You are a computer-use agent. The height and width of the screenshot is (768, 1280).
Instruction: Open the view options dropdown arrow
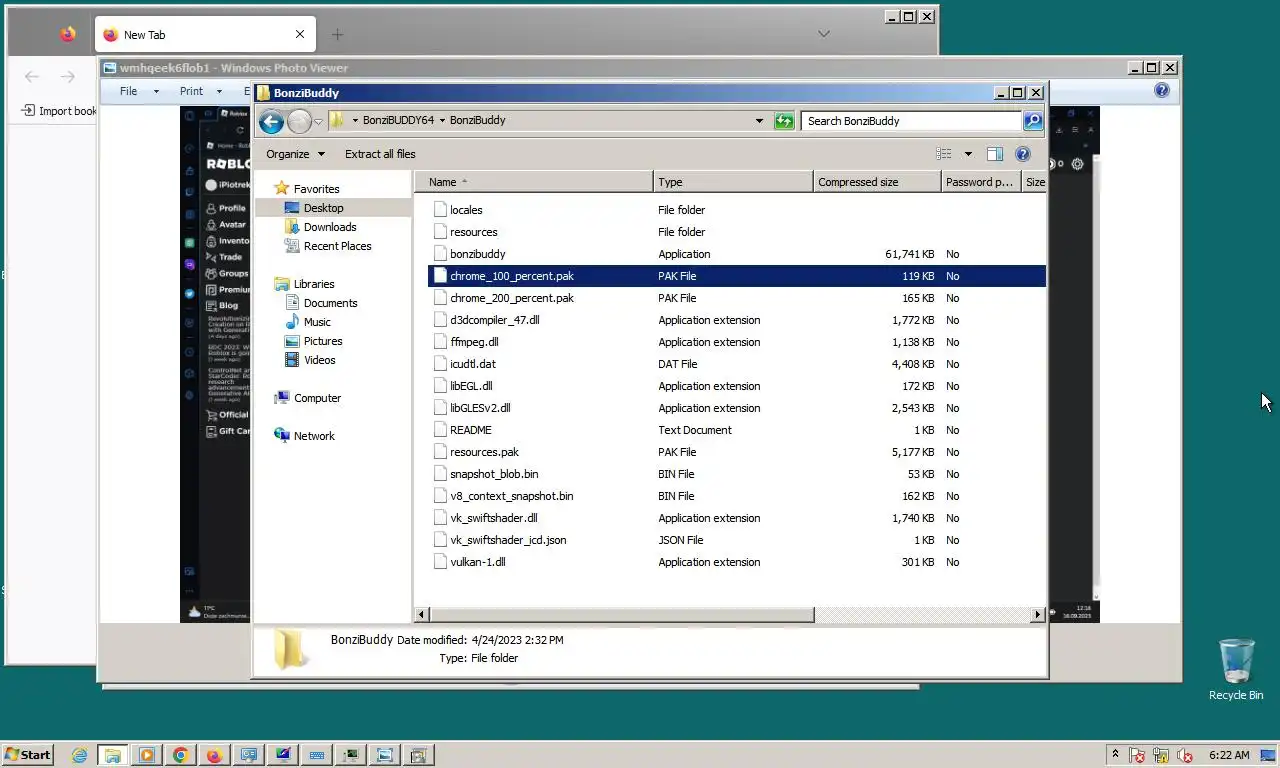(x=967, y=154)
